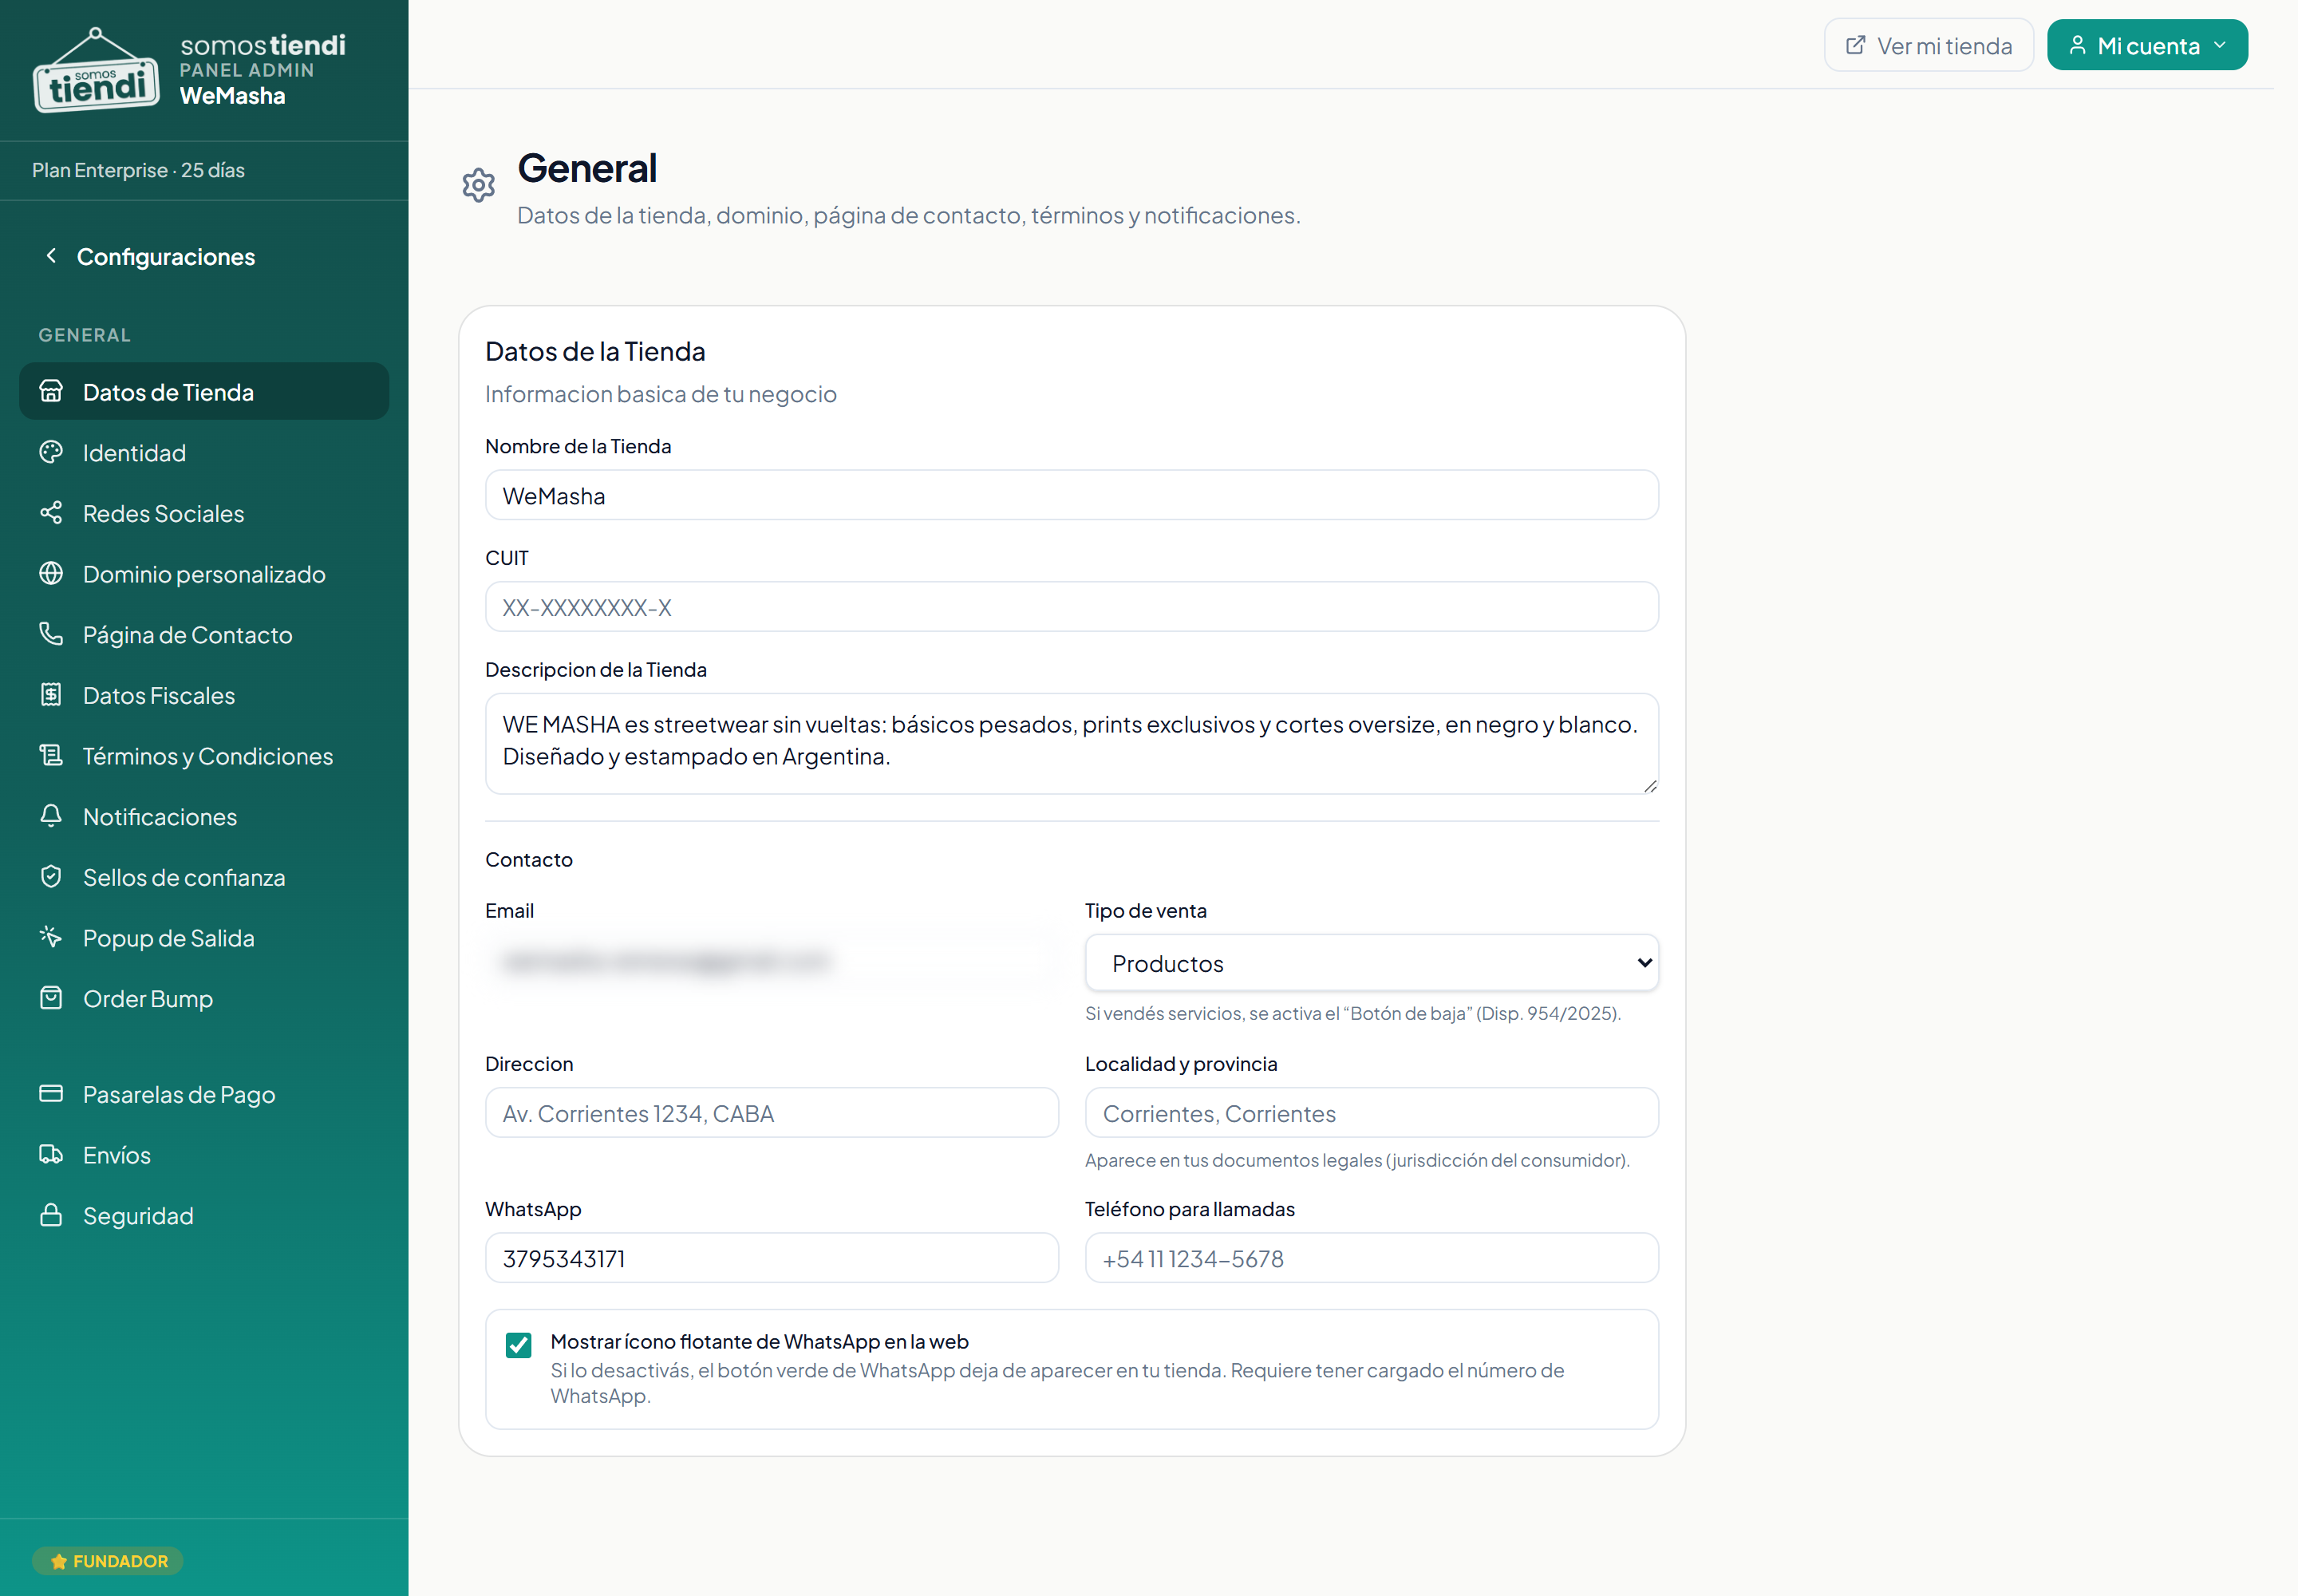Go to Datos Fiscales
Viewport: 2298px width, 1596px height.
(204, 695)
